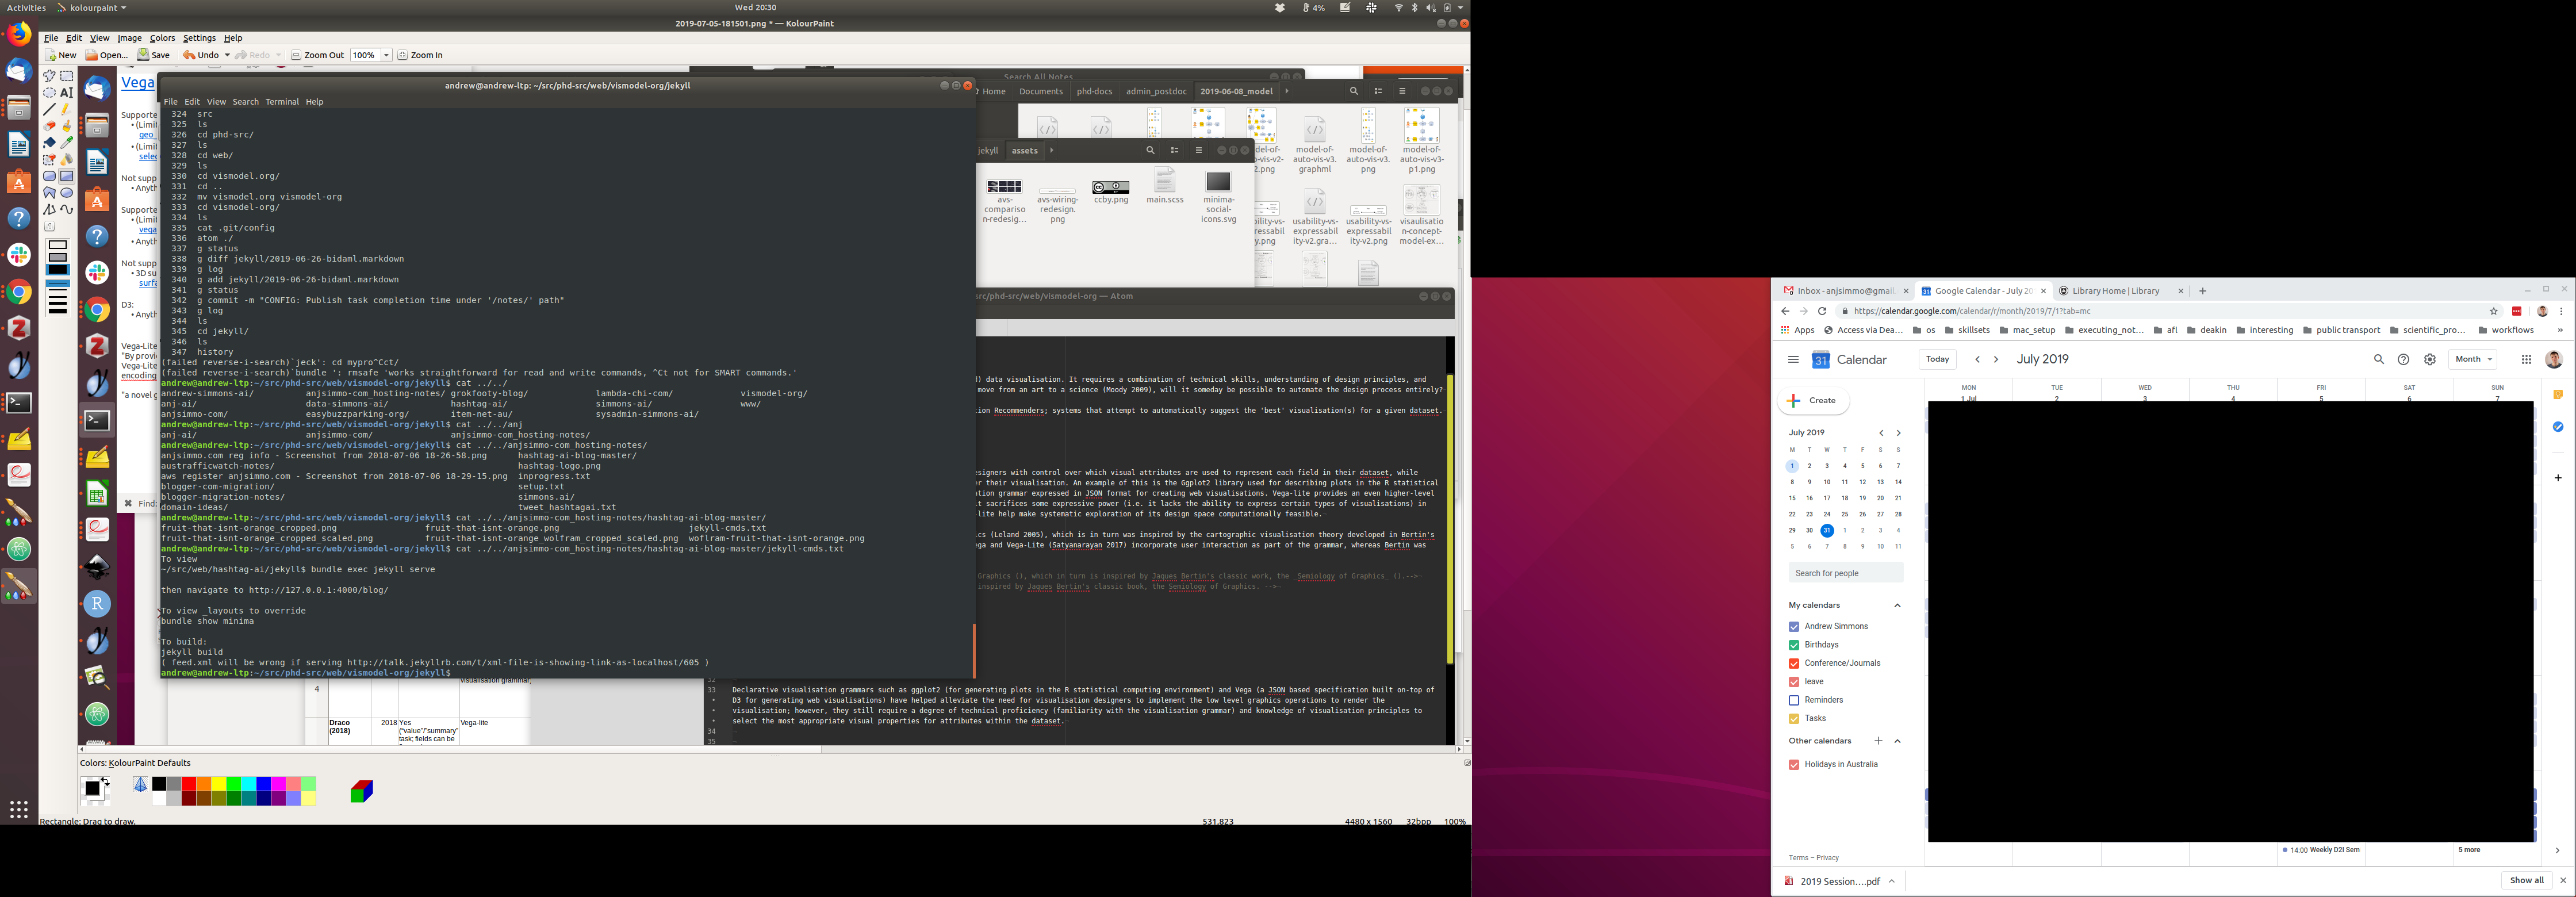Select the Flood Fill bucket tool
Image resolution: width=2576 pixels, height=897 pixels.
coord(49,143)
